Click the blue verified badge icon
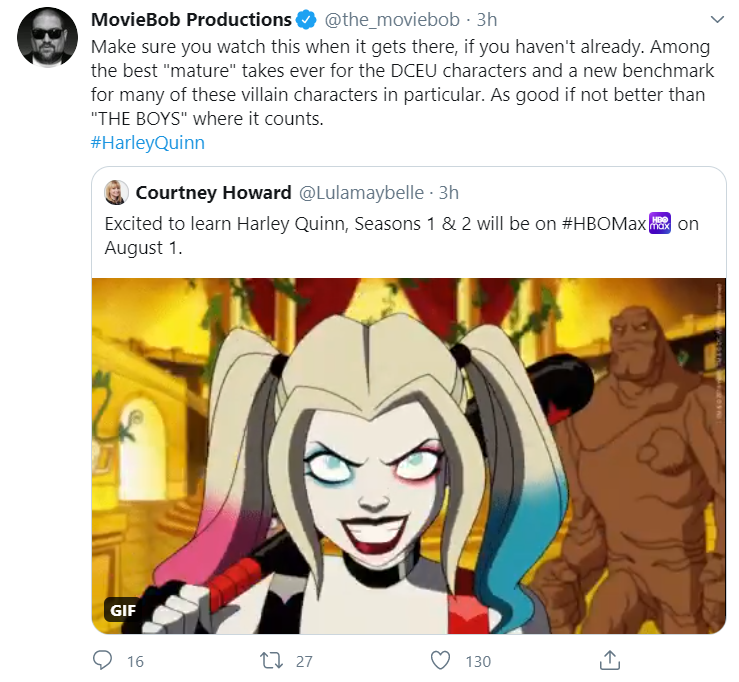 tap(306, 20)
